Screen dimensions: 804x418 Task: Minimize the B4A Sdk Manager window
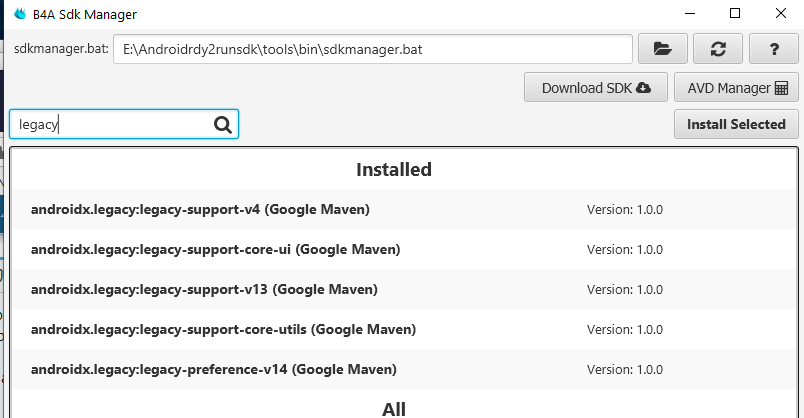tap(690, 14)
